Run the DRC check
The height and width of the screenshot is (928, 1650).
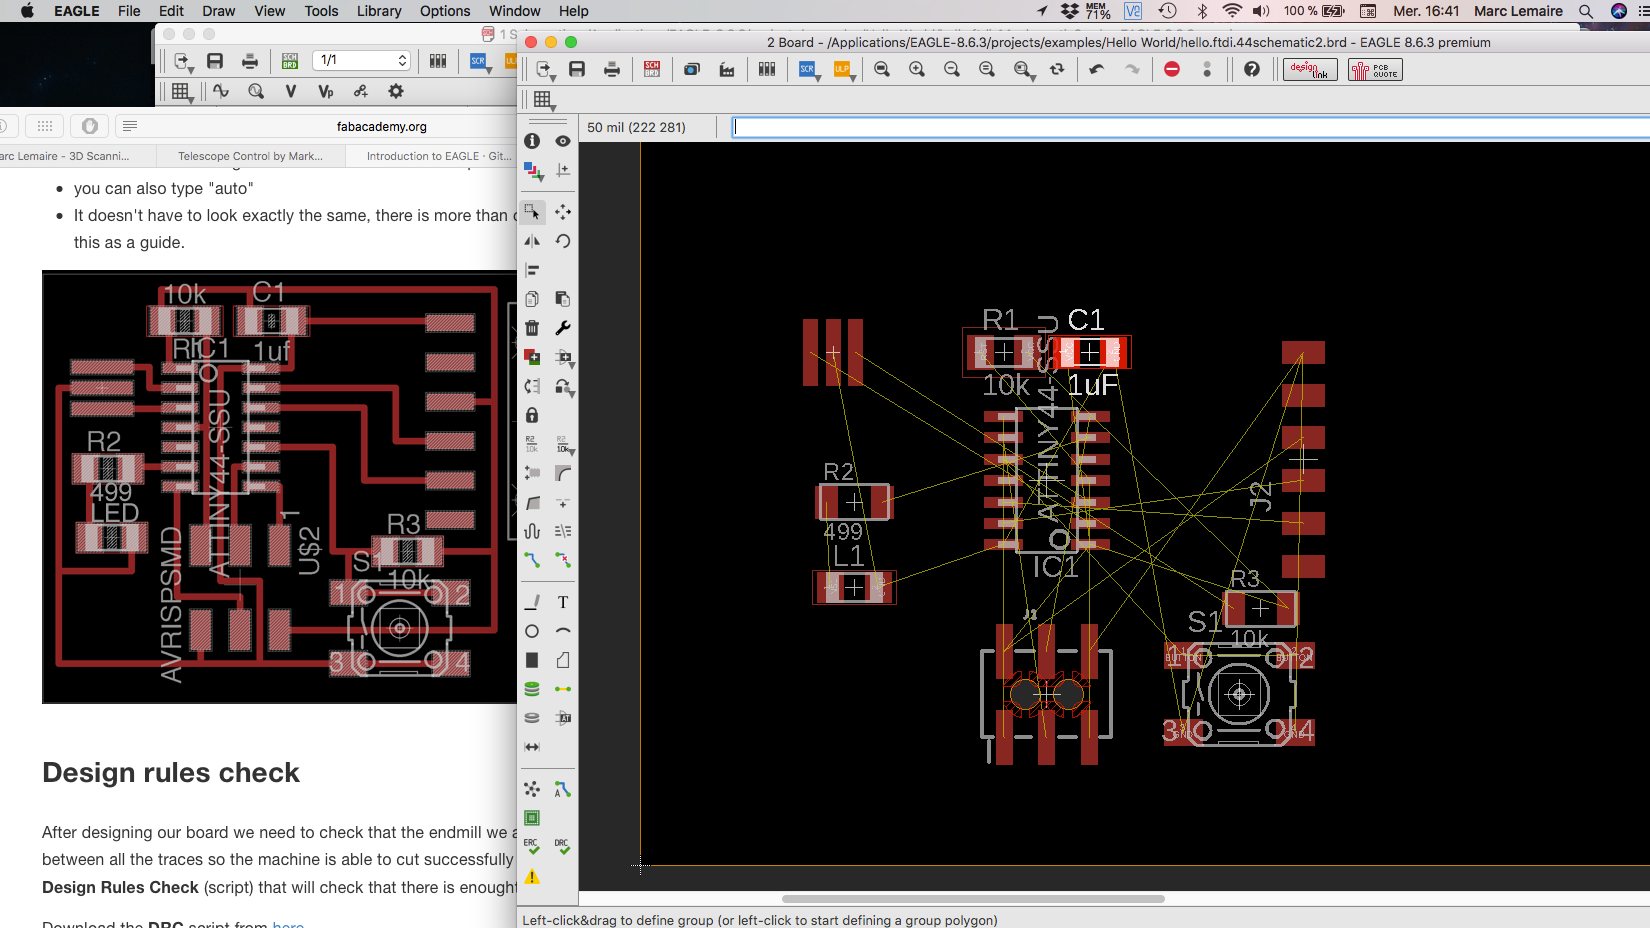point(563,846)
